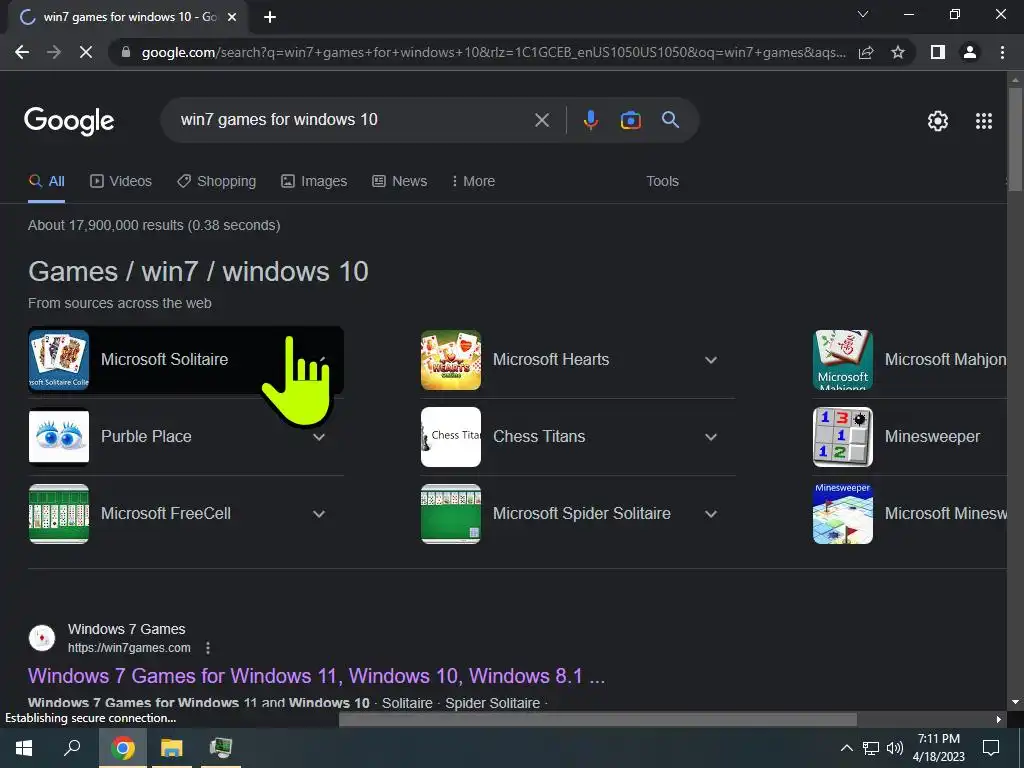Open the volume control in tray
Viewport: 1024px width, 768px height.
pos(895,748)
